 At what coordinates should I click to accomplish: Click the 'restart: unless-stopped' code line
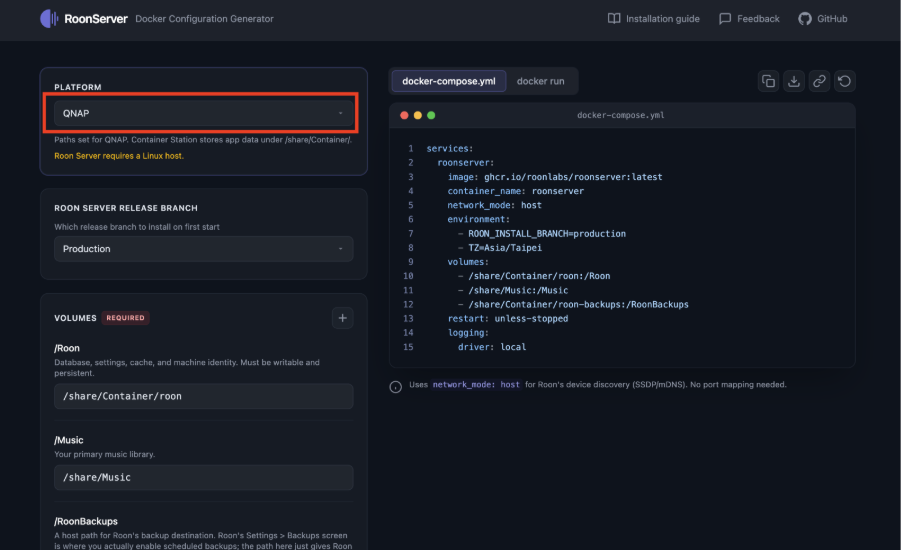tap(507, 318)
